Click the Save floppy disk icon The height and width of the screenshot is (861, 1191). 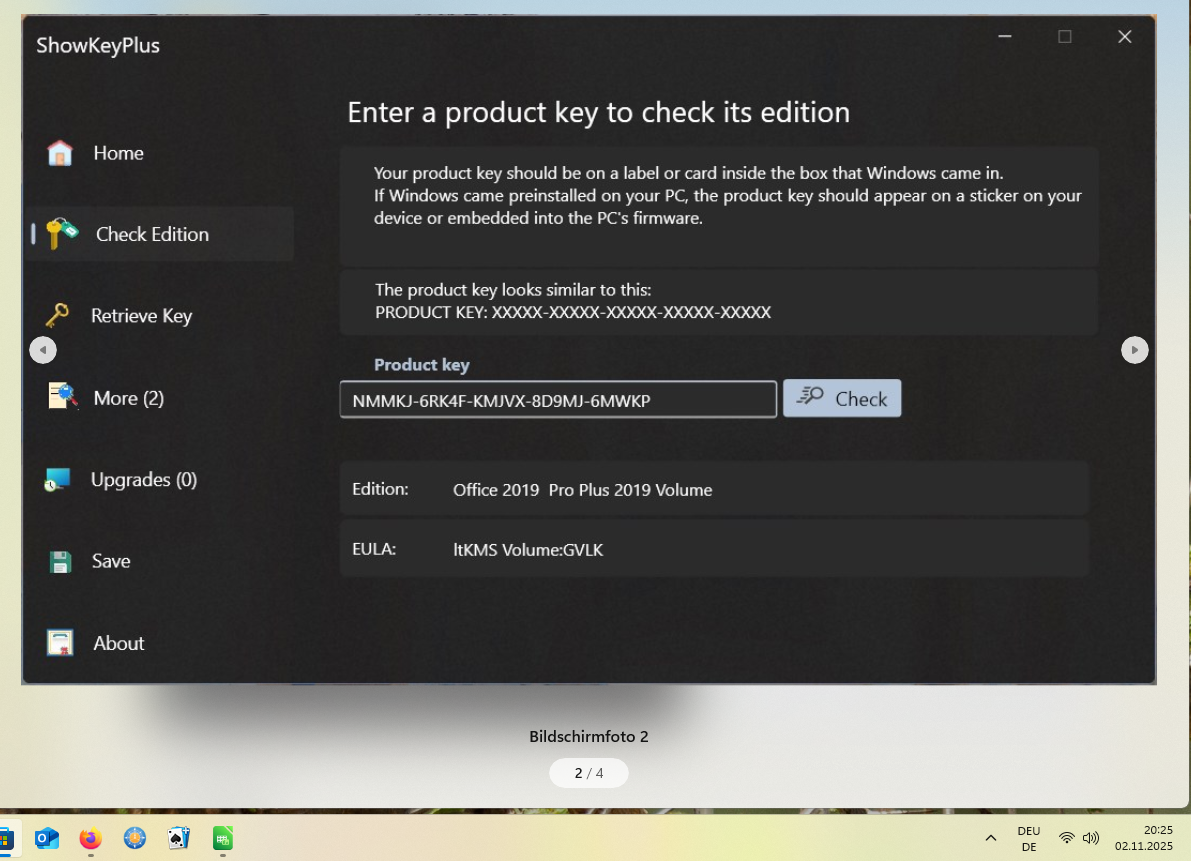(x=60, y=561)
